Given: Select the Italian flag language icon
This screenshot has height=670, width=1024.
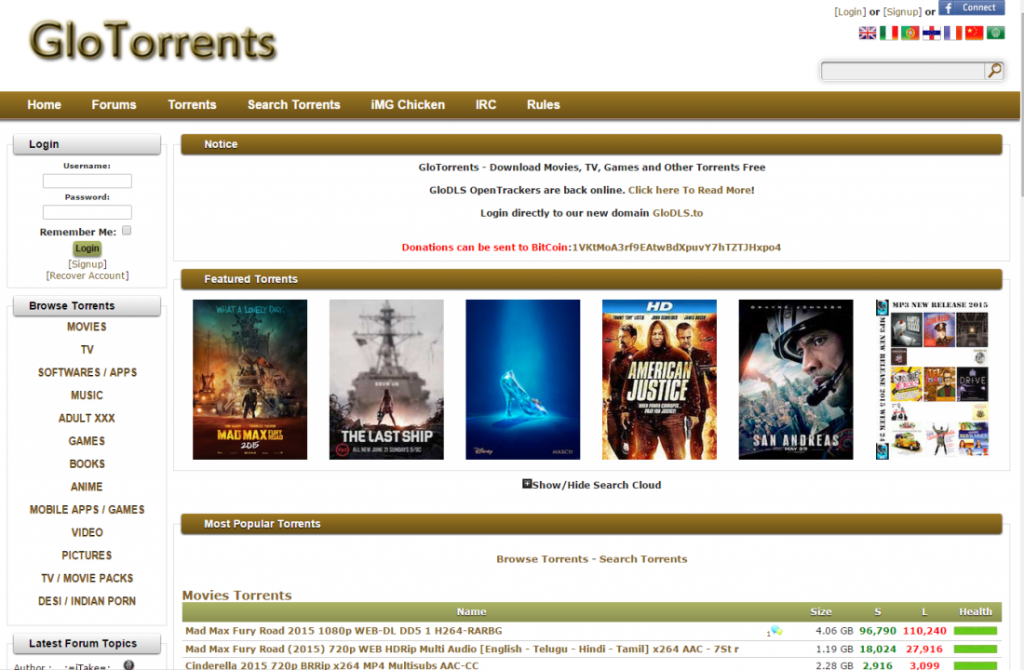Looking at the screenshot, I should point(888,33).
